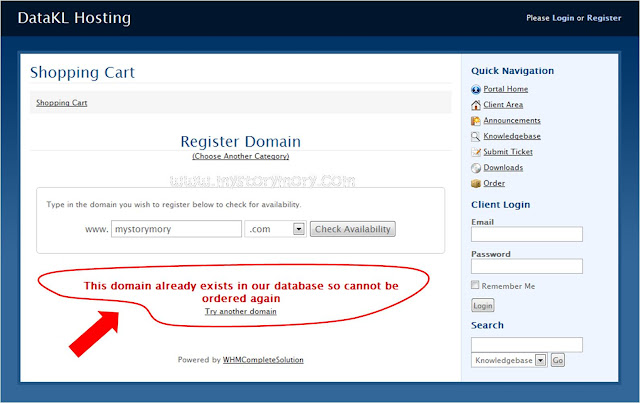Expand the Knowledgebase search category dropdown

tap(509, 360)
